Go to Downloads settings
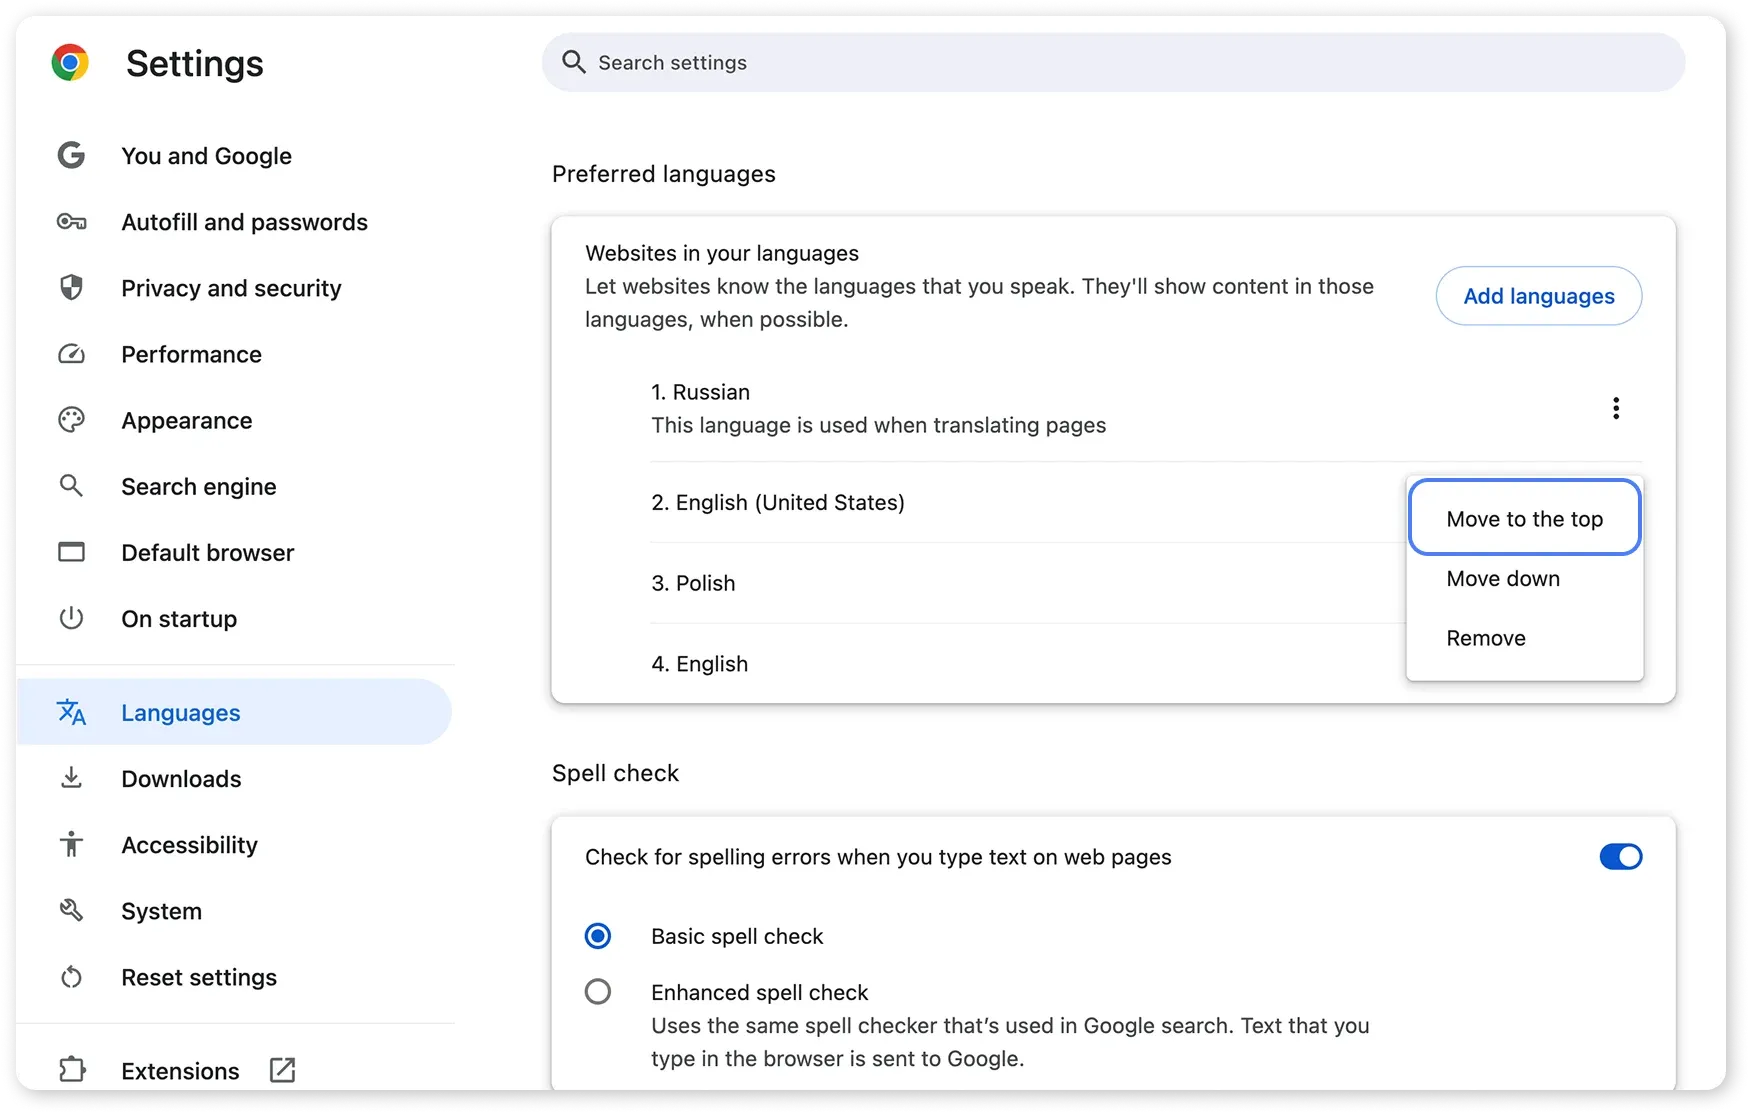Screen dimensions: 1750x1114 click(x=181, y=778)
